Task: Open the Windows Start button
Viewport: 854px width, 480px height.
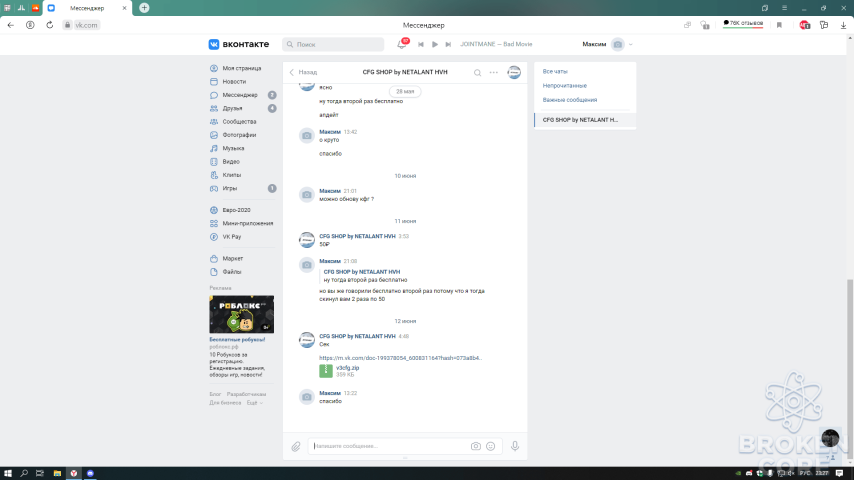Action: tap(8, 473)
